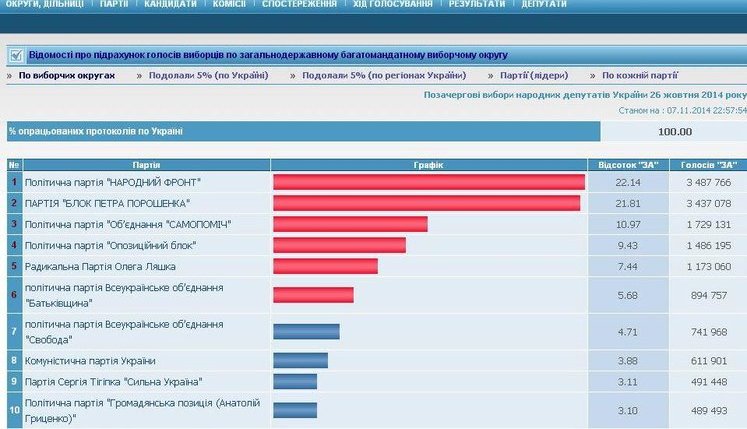Click the blue bar for Комуністична партія України
Screen dimensions: 747x429
pos(301,360)
